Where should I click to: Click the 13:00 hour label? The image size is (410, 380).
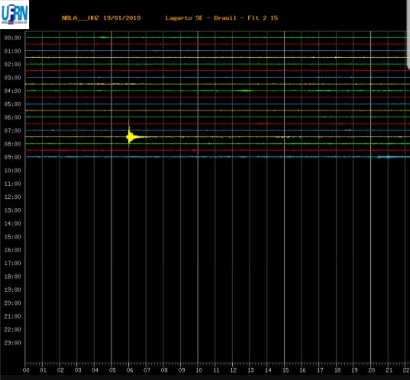point(13,210)
